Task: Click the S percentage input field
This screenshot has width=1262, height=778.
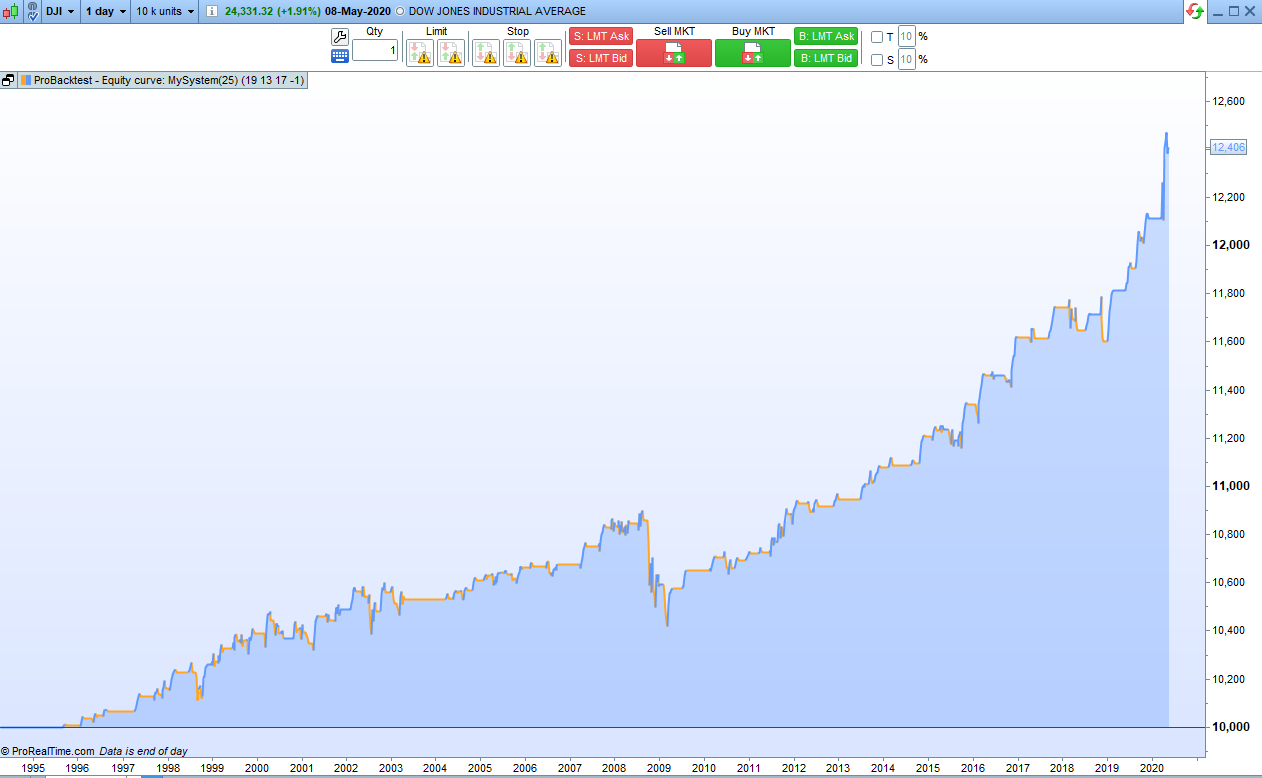Action: pyautogui.click(x=907, y=59)
